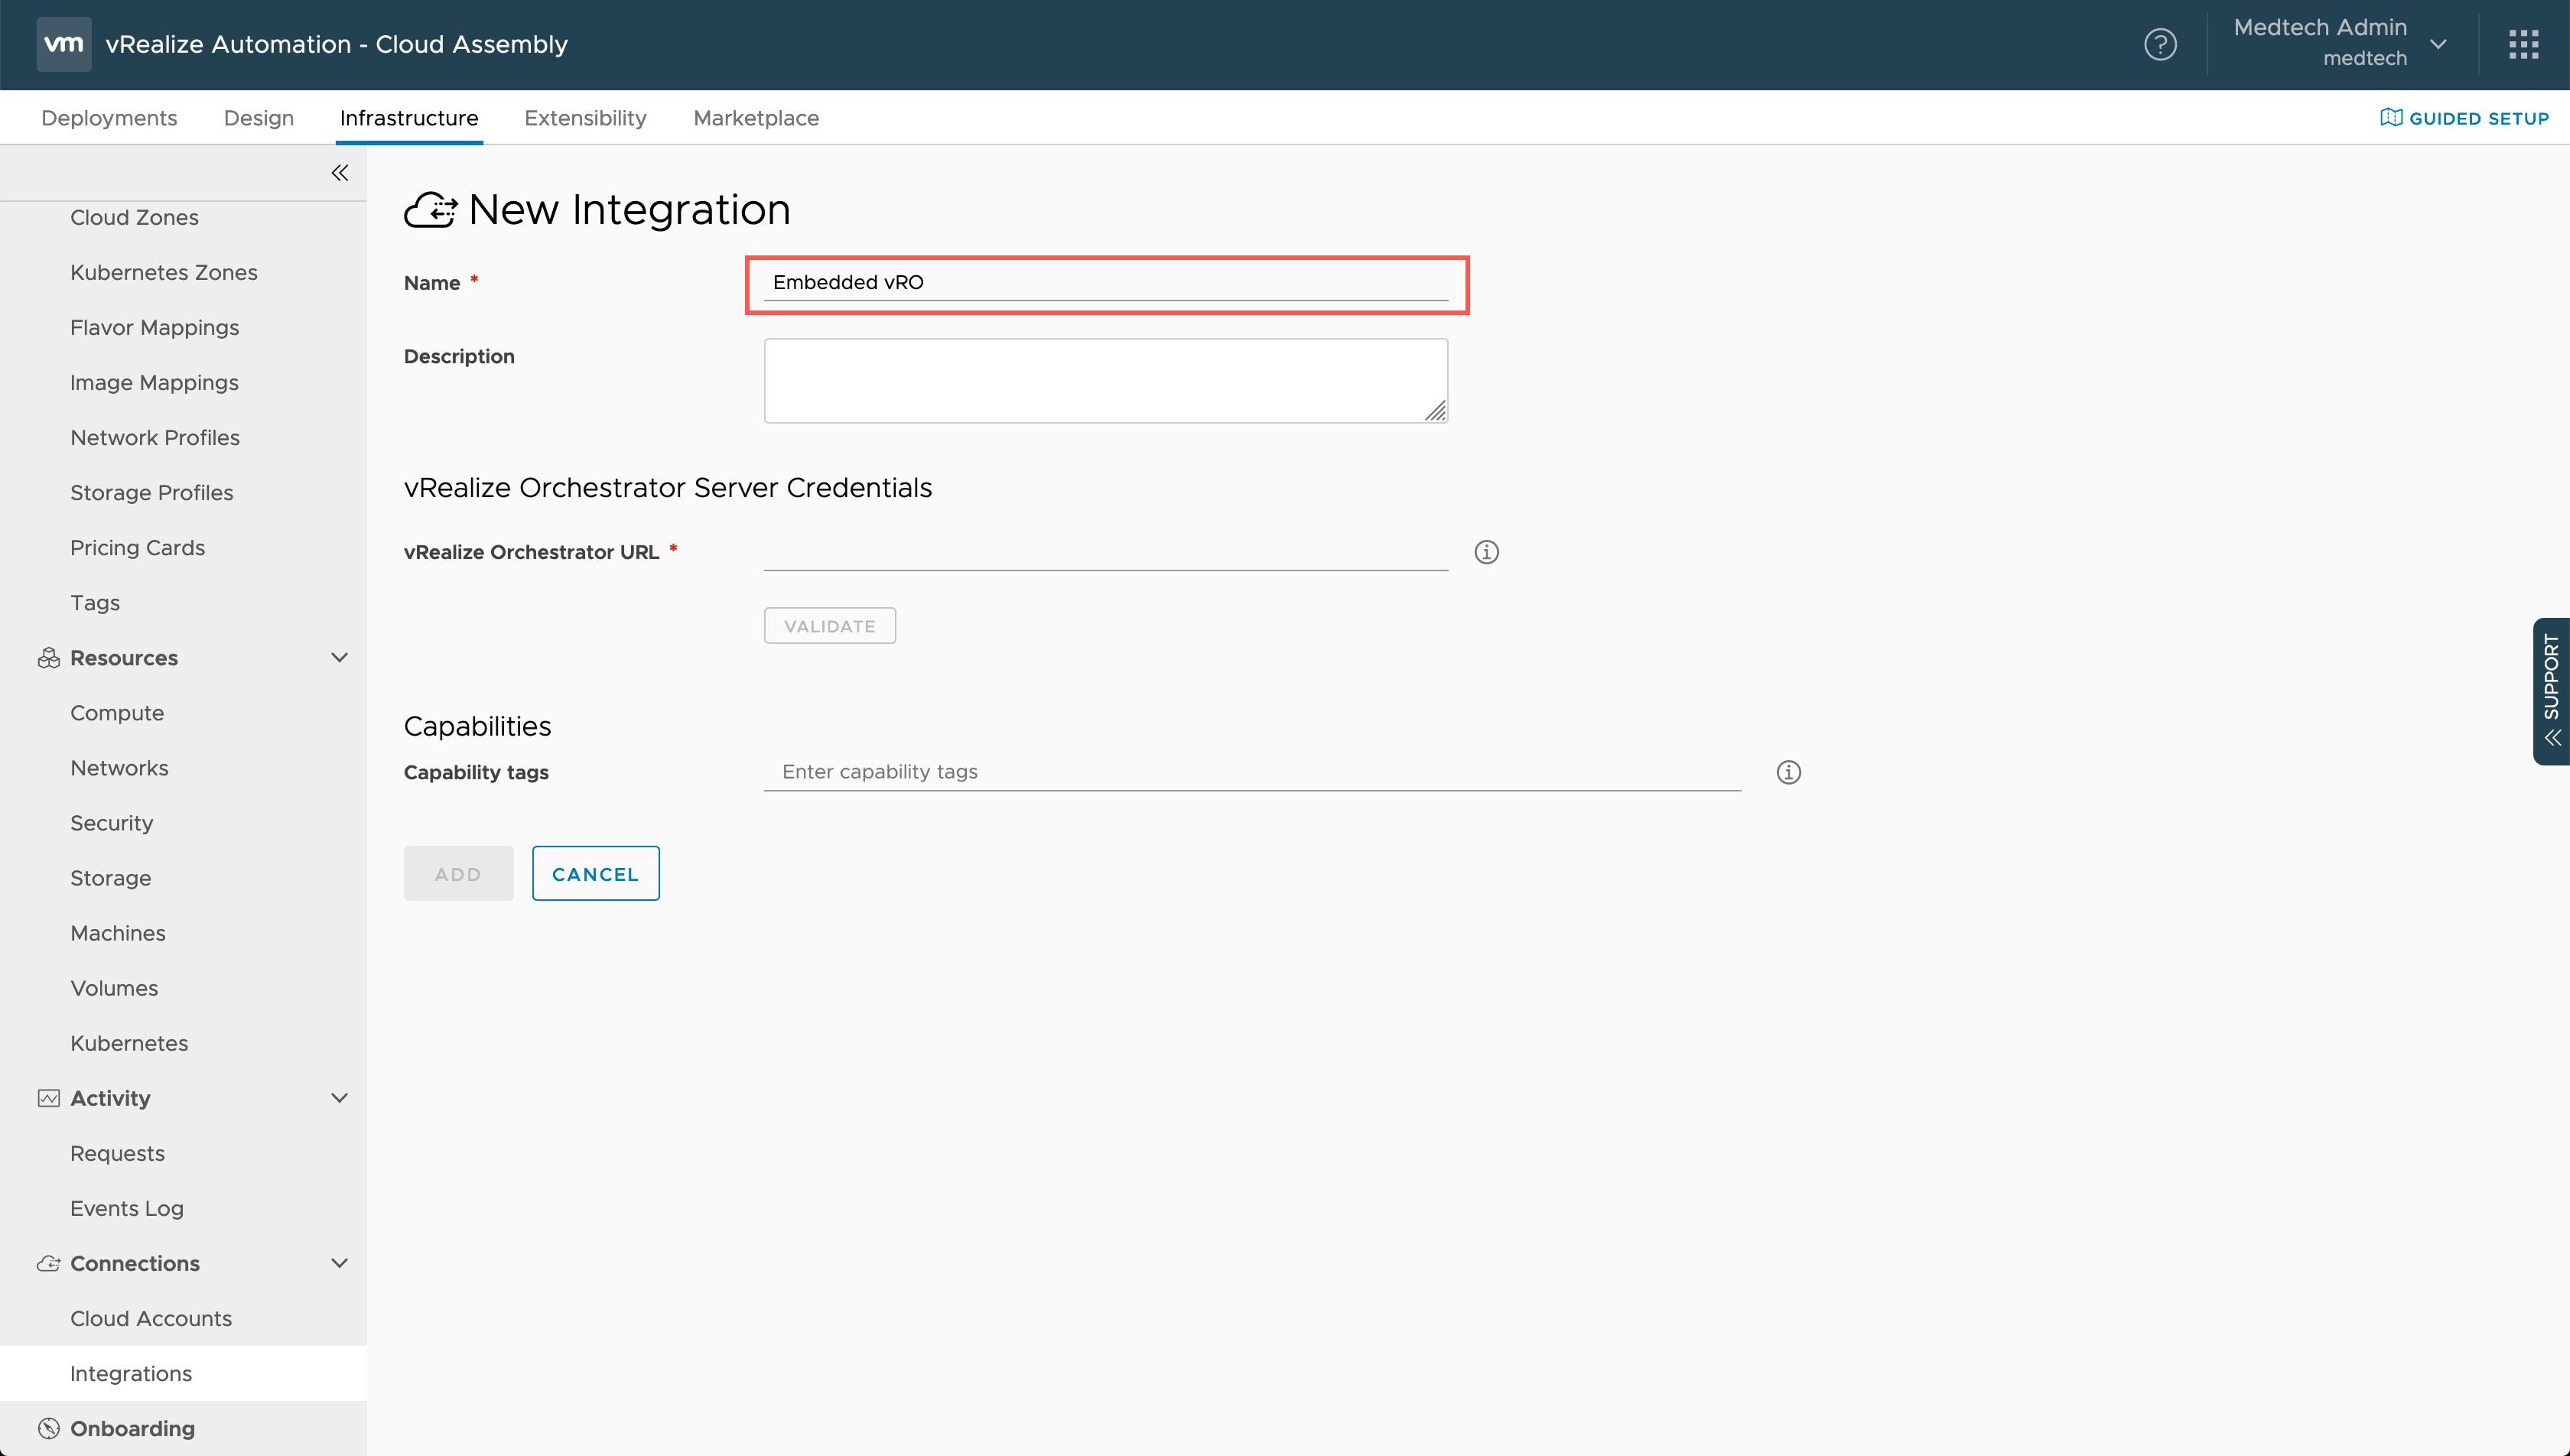Switch to the Extensibility tab
The width and height of the screenshot is (2570, 1456).
[585, 118]
